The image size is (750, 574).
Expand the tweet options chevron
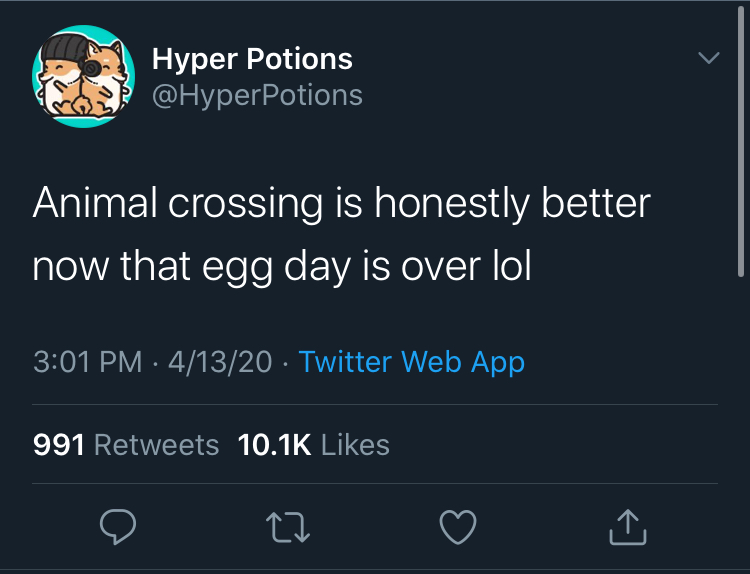[707, 59]
